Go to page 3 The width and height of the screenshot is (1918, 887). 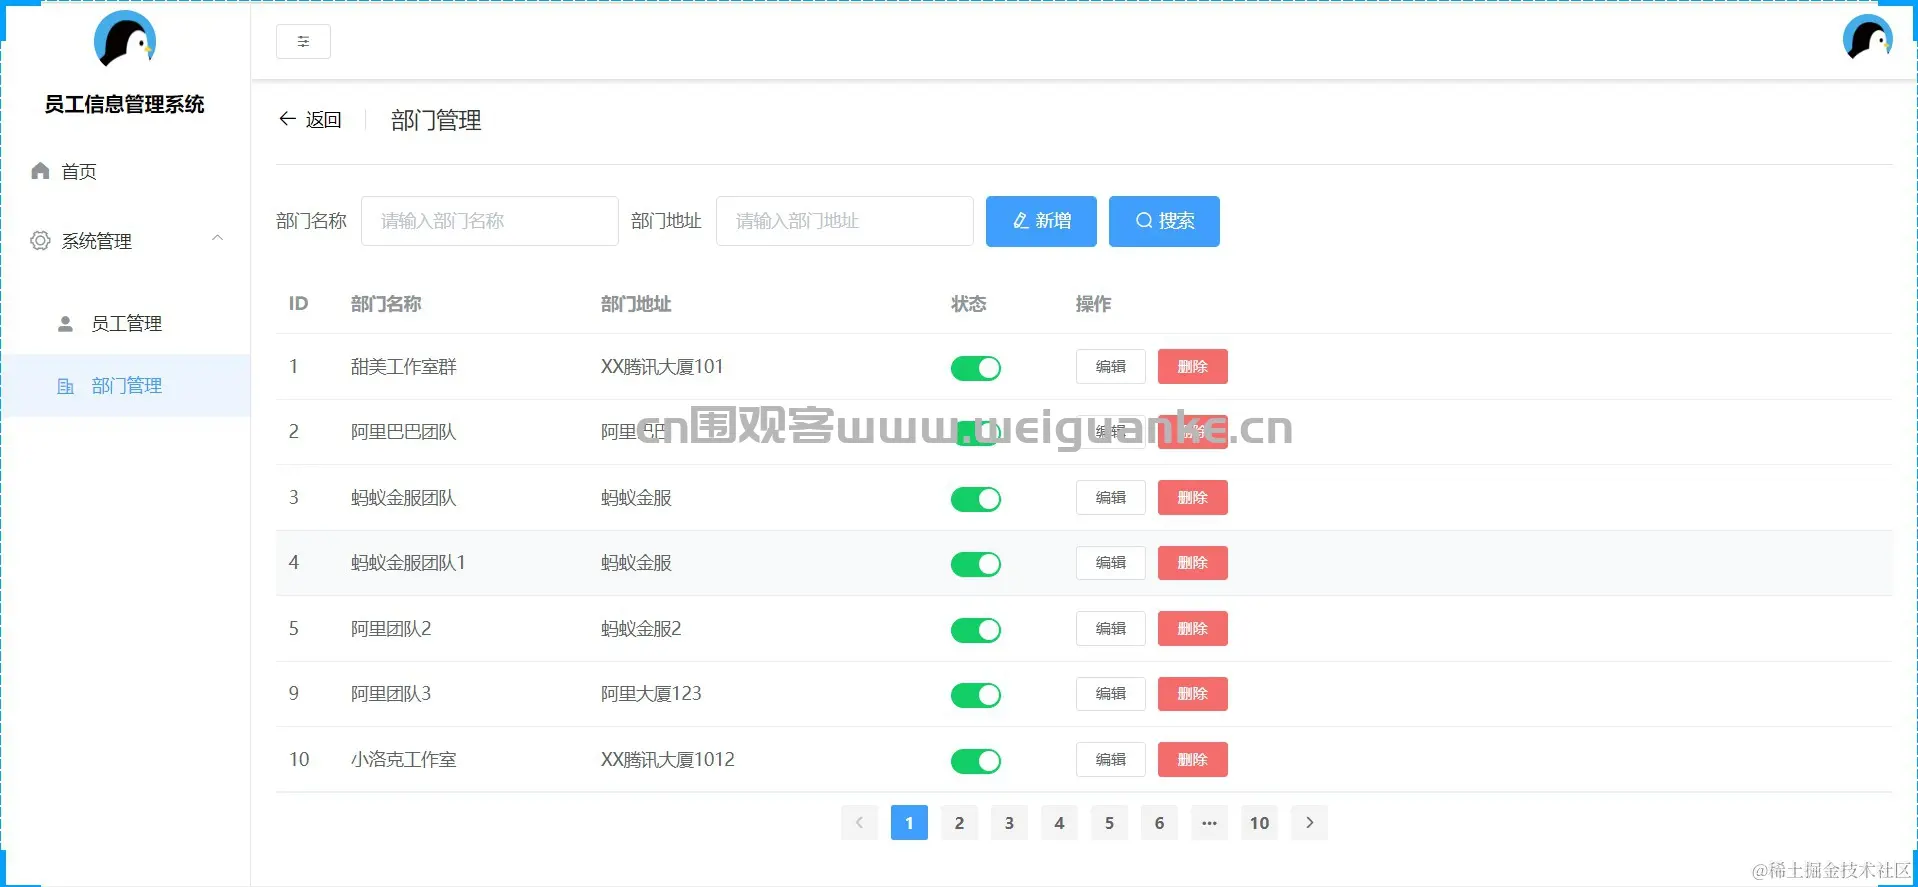[x=1009, y=823]
